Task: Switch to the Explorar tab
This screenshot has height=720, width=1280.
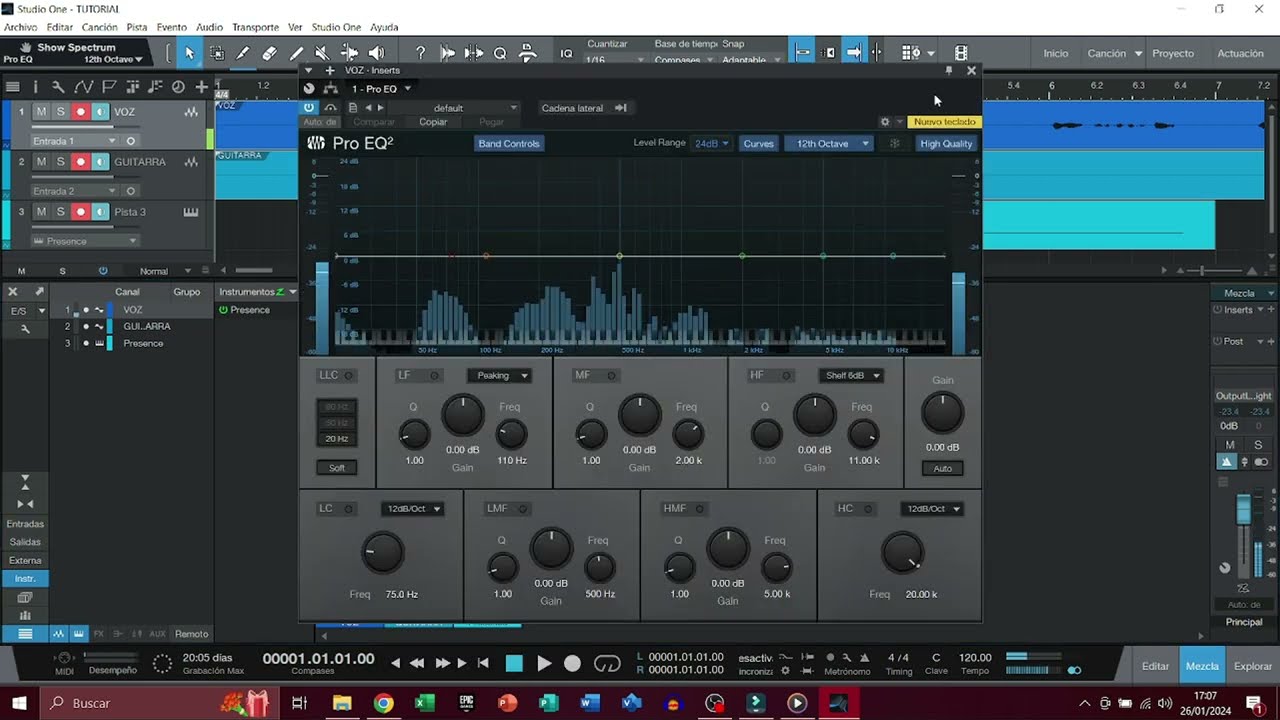Action: 1253,666
